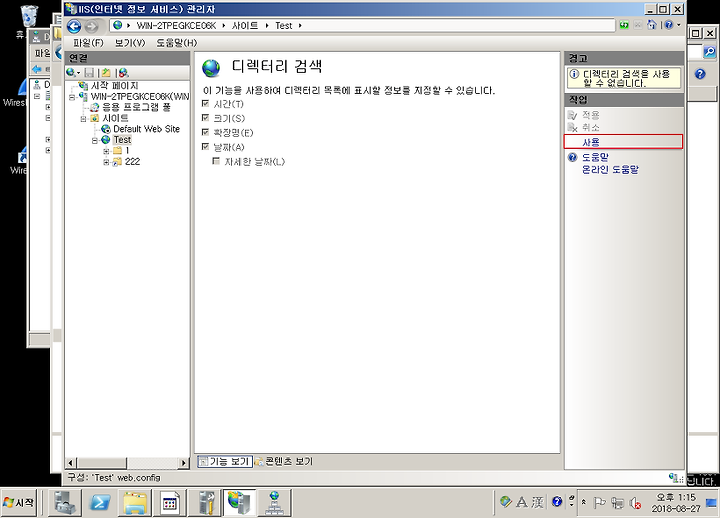Click the volume icon in the system tray
Screen dimensions: 720x518
636,503
